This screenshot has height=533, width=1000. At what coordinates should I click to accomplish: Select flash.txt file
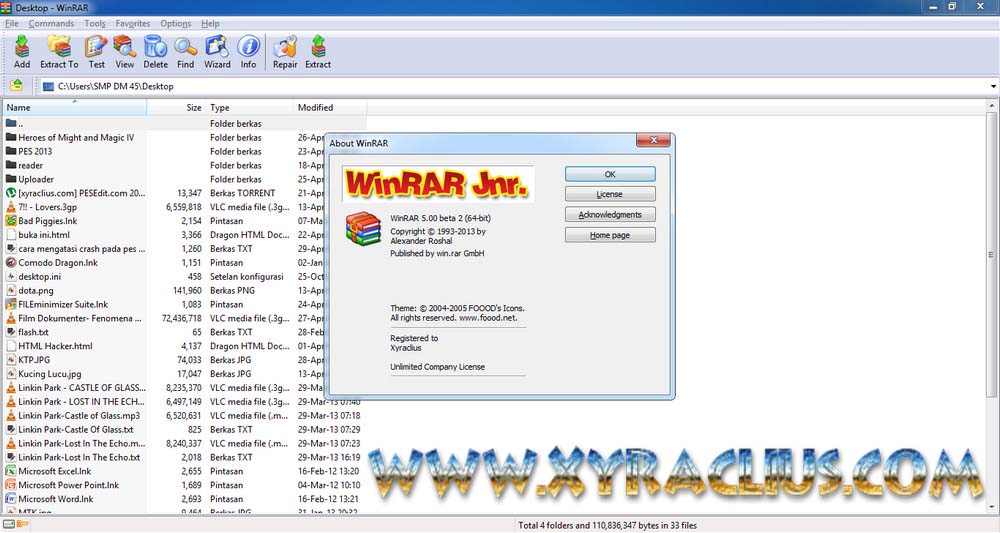pos(27,332)
